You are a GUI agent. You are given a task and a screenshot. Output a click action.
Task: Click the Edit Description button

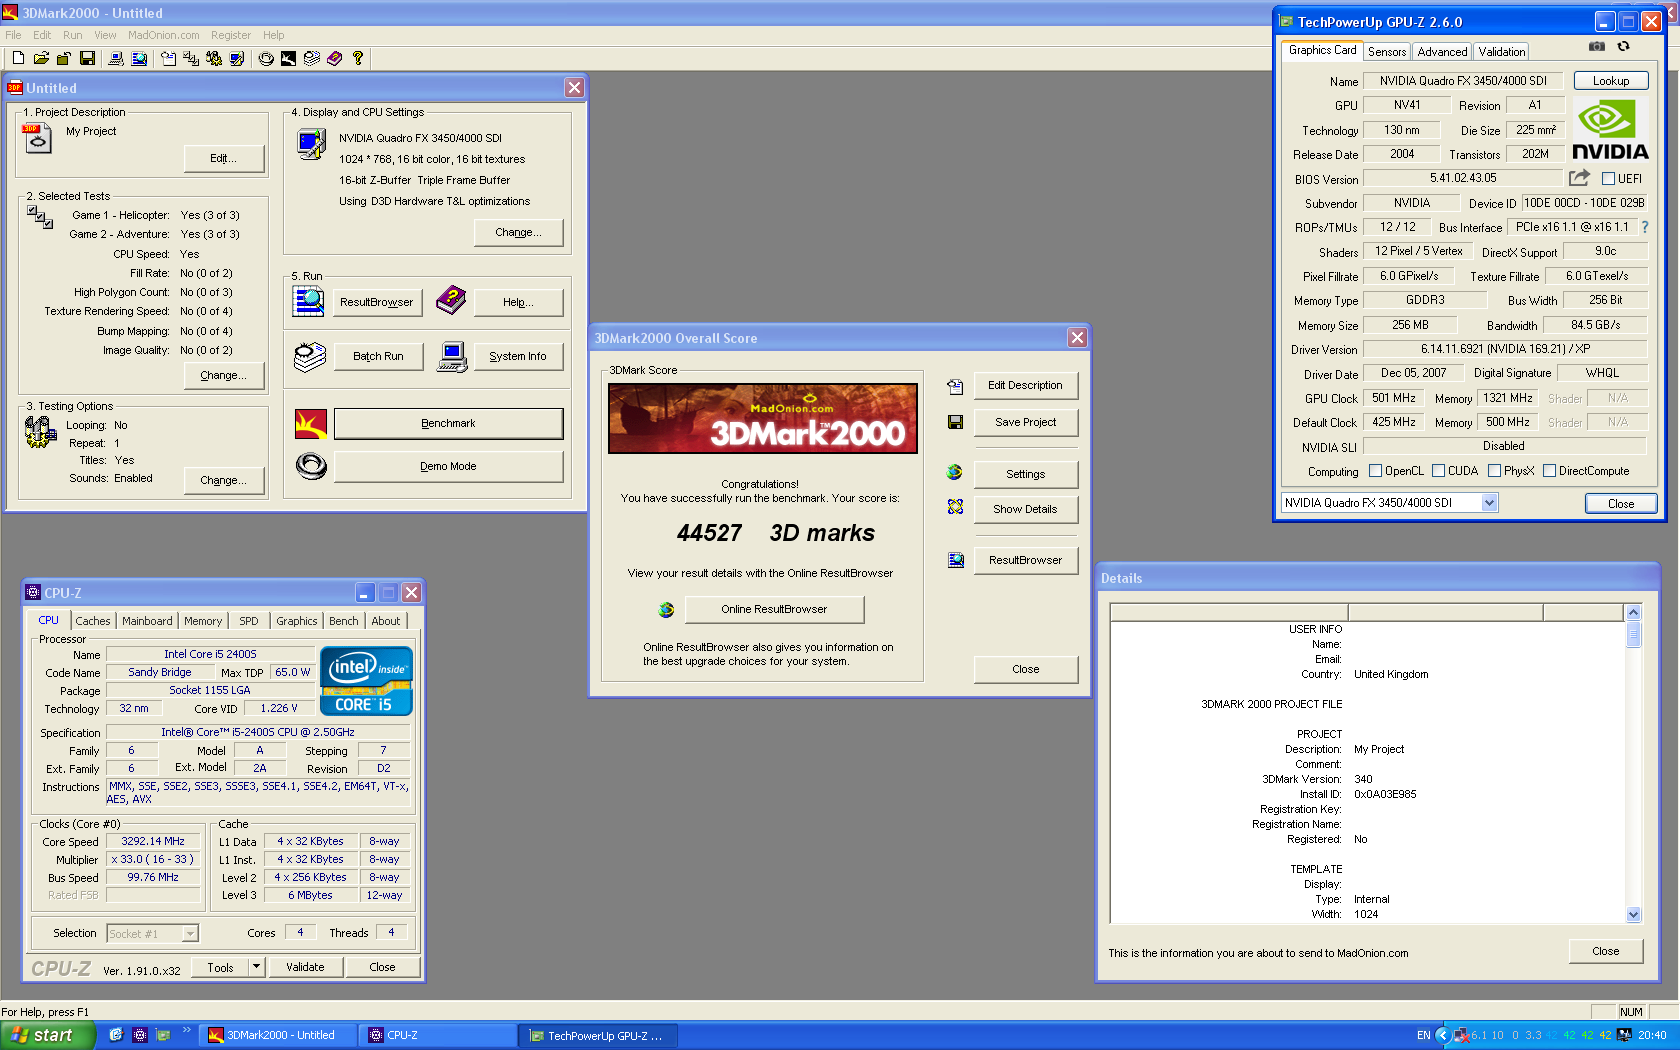coord(1025,385)
